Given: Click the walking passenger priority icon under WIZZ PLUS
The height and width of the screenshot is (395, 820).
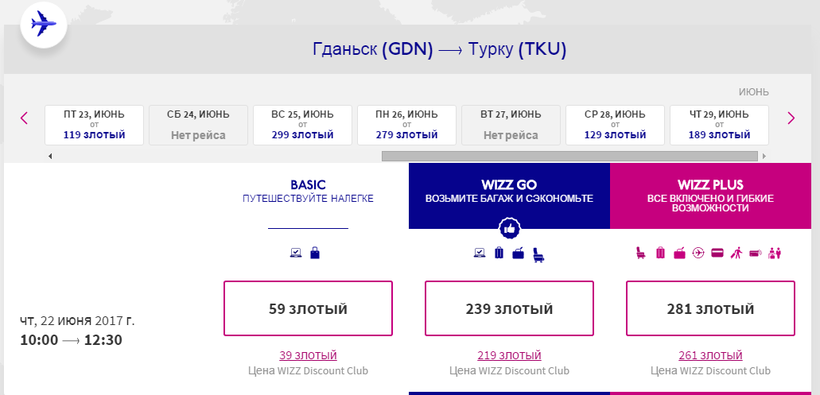Looking at the screenshot, I should (x=737, y=253).
